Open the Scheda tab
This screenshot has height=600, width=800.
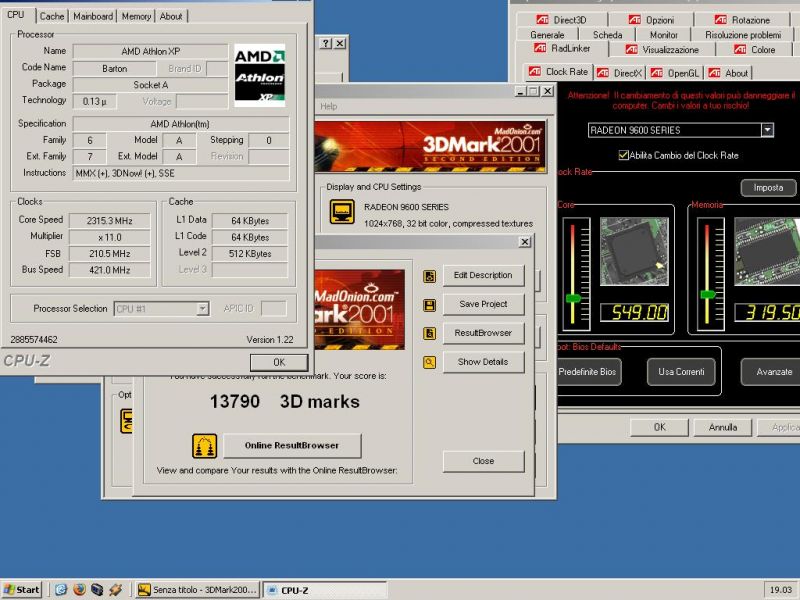pyautogui.click(x=607, y=35)
